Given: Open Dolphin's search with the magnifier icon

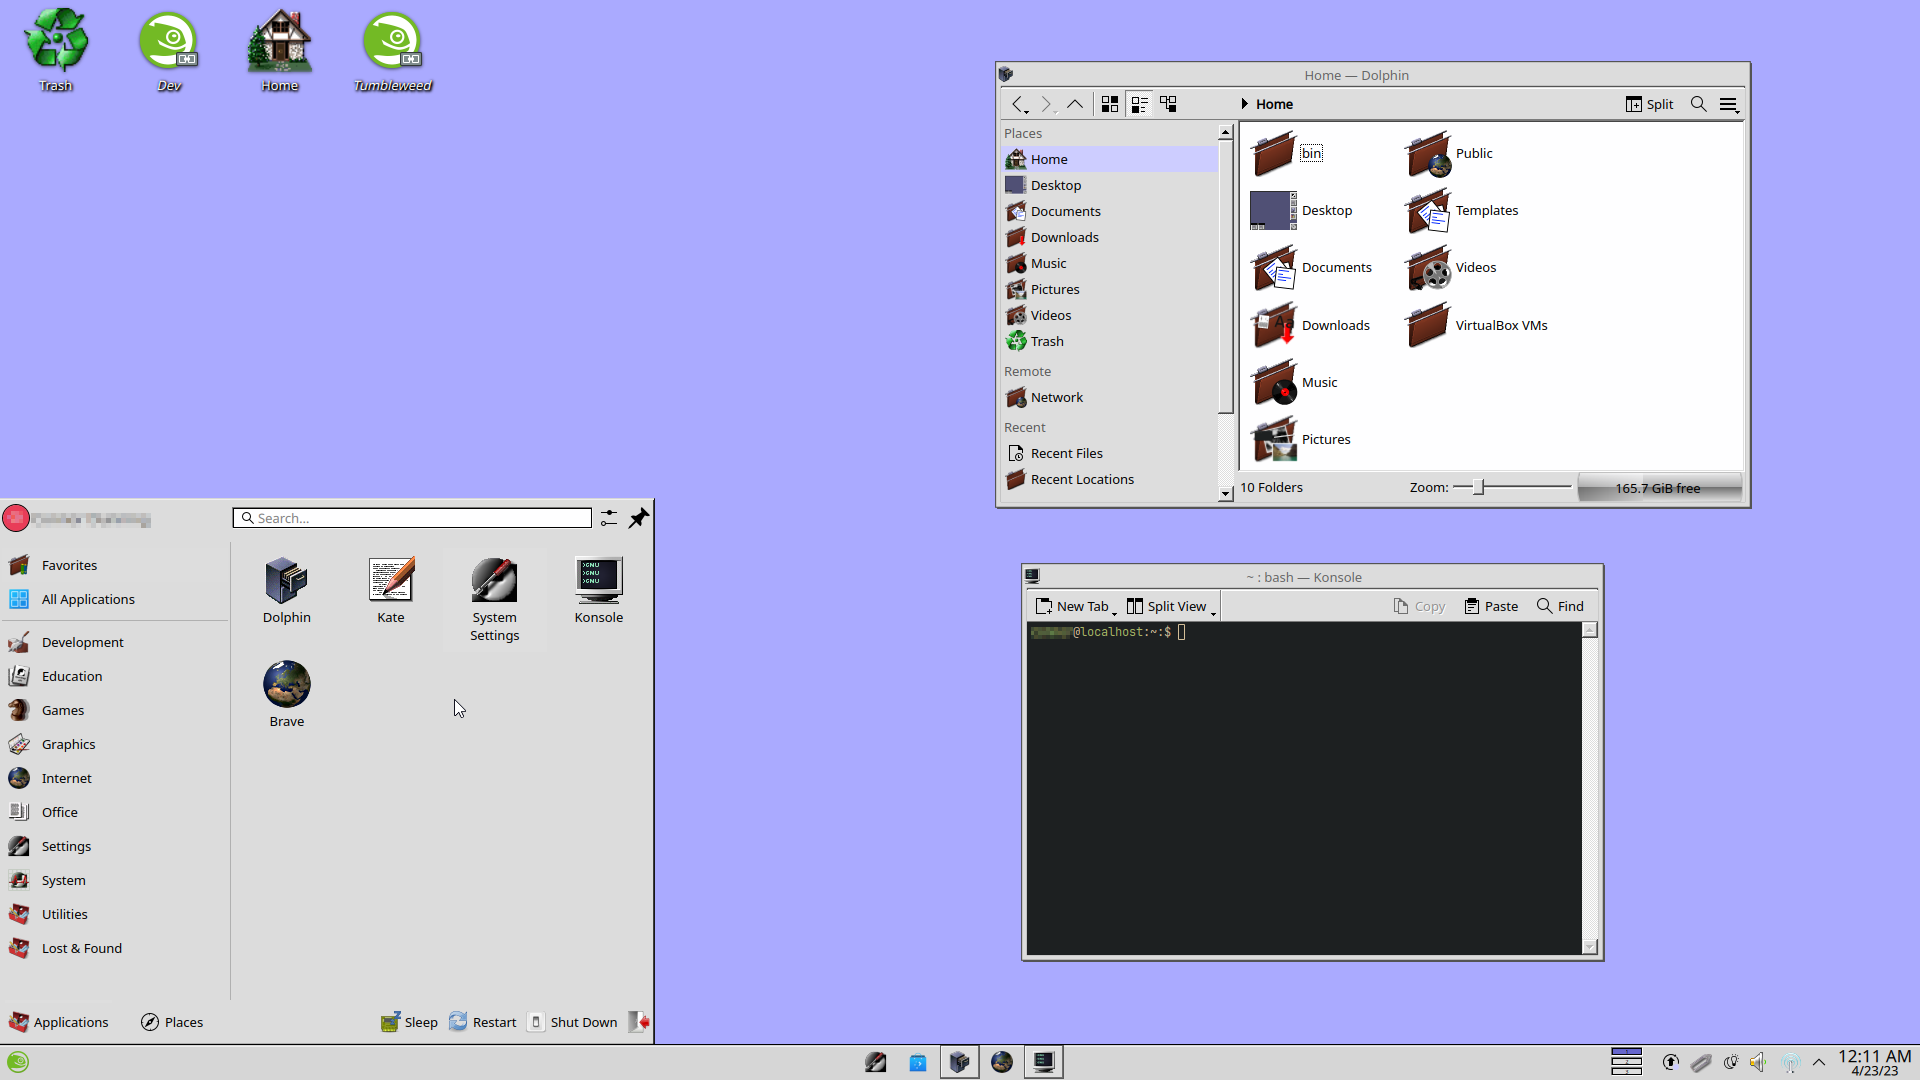Looking at the screenshot, I should click(1698, 104).
